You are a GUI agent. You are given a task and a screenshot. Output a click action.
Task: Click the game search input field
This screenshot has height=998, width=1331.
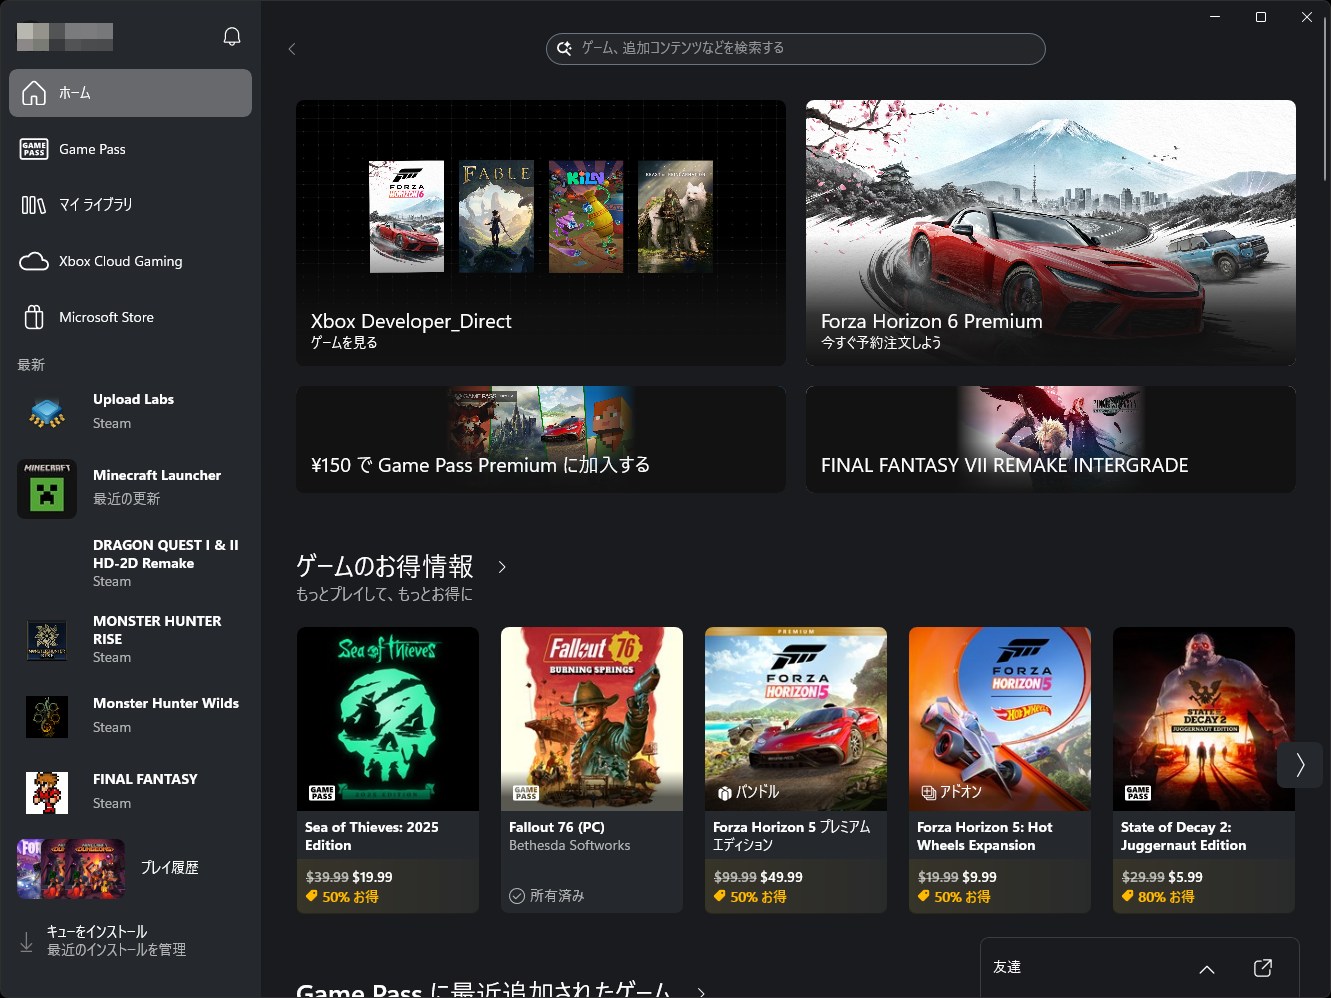(795, 49)
